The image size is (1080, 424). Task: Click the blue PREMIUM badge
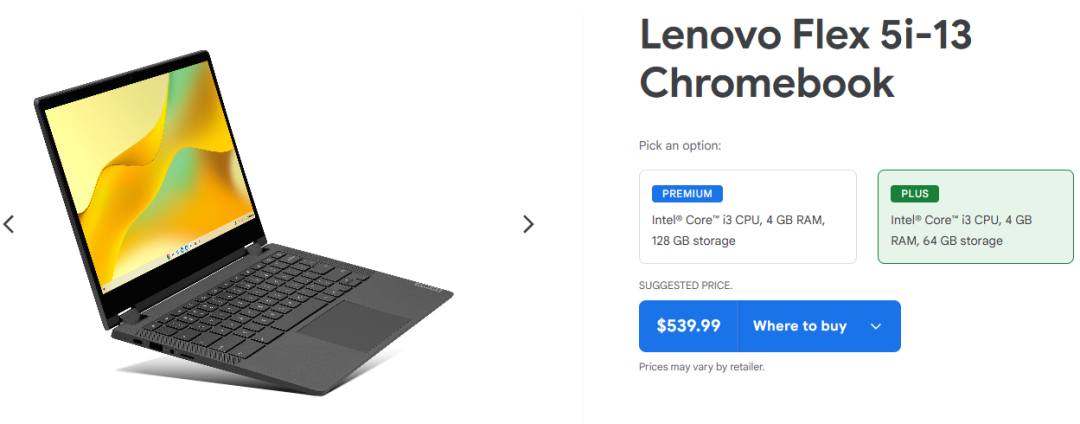(x=687, y=194)
